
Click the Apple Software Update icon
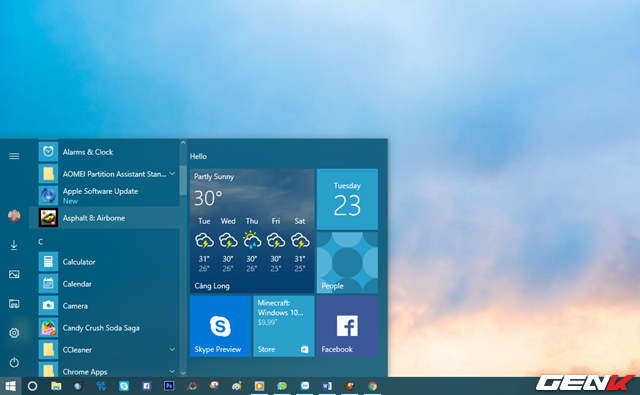tap(48, 195)
